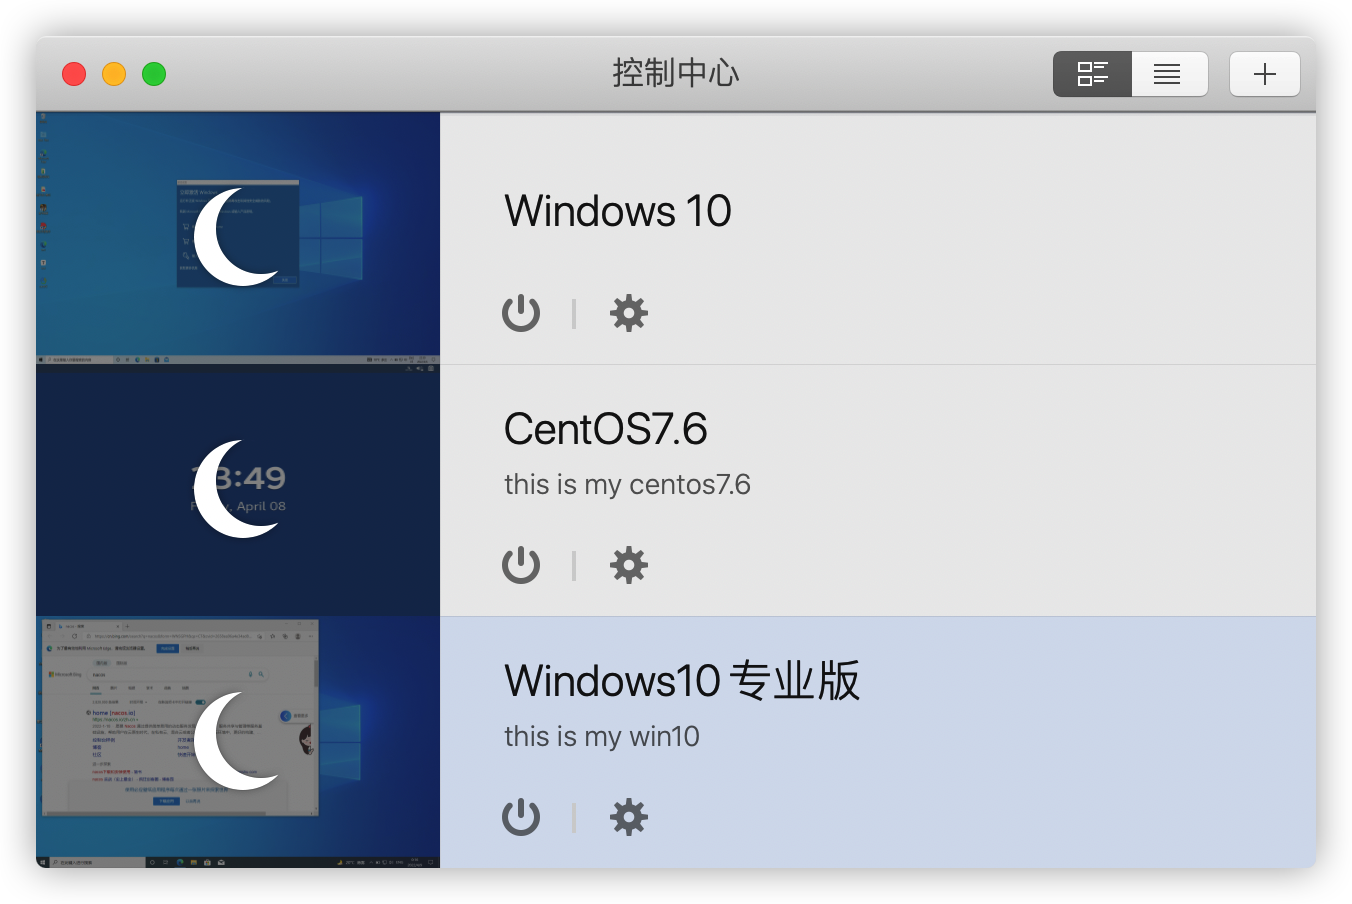Keep grid view selected in the view switcher
The image size is (1352, 904).
[1092, 73]
